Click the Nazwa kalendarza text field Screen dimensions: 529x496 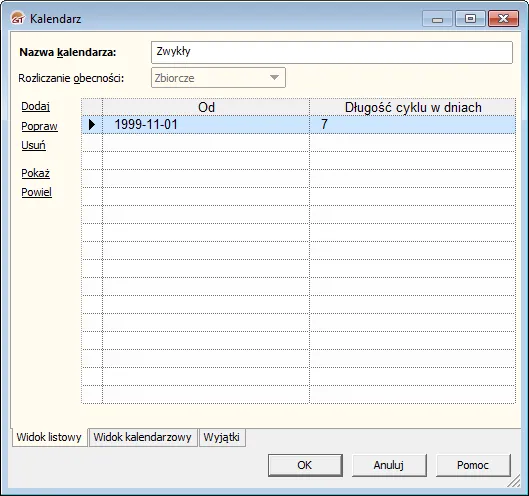click(x=332, y=52)
